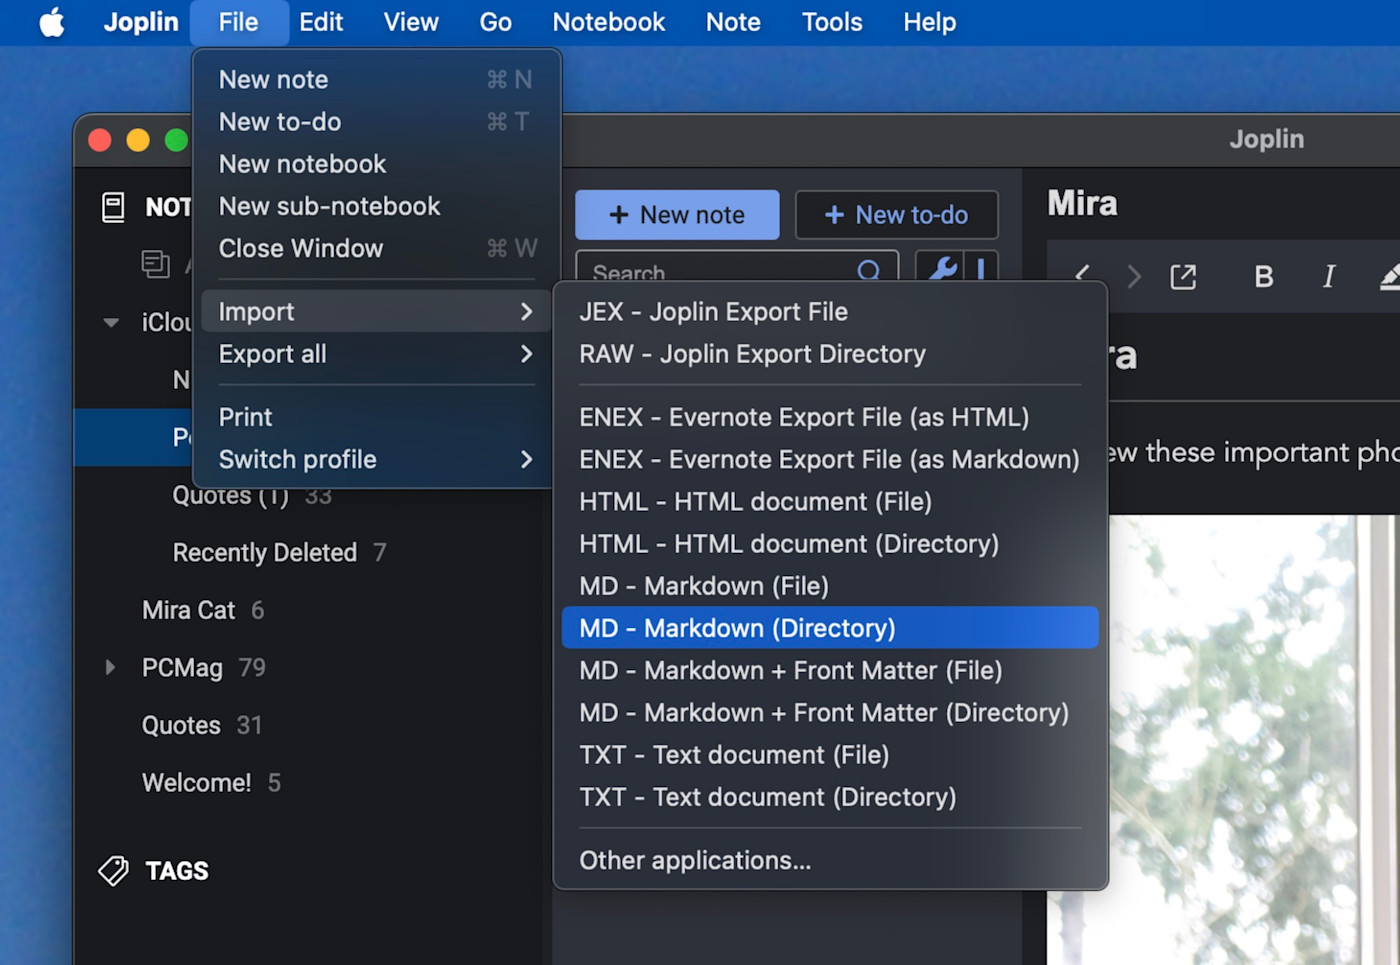Select the highlighted MD - Markdown (Directory) option
Screen dimensions: 1400x965
(830, 628)
